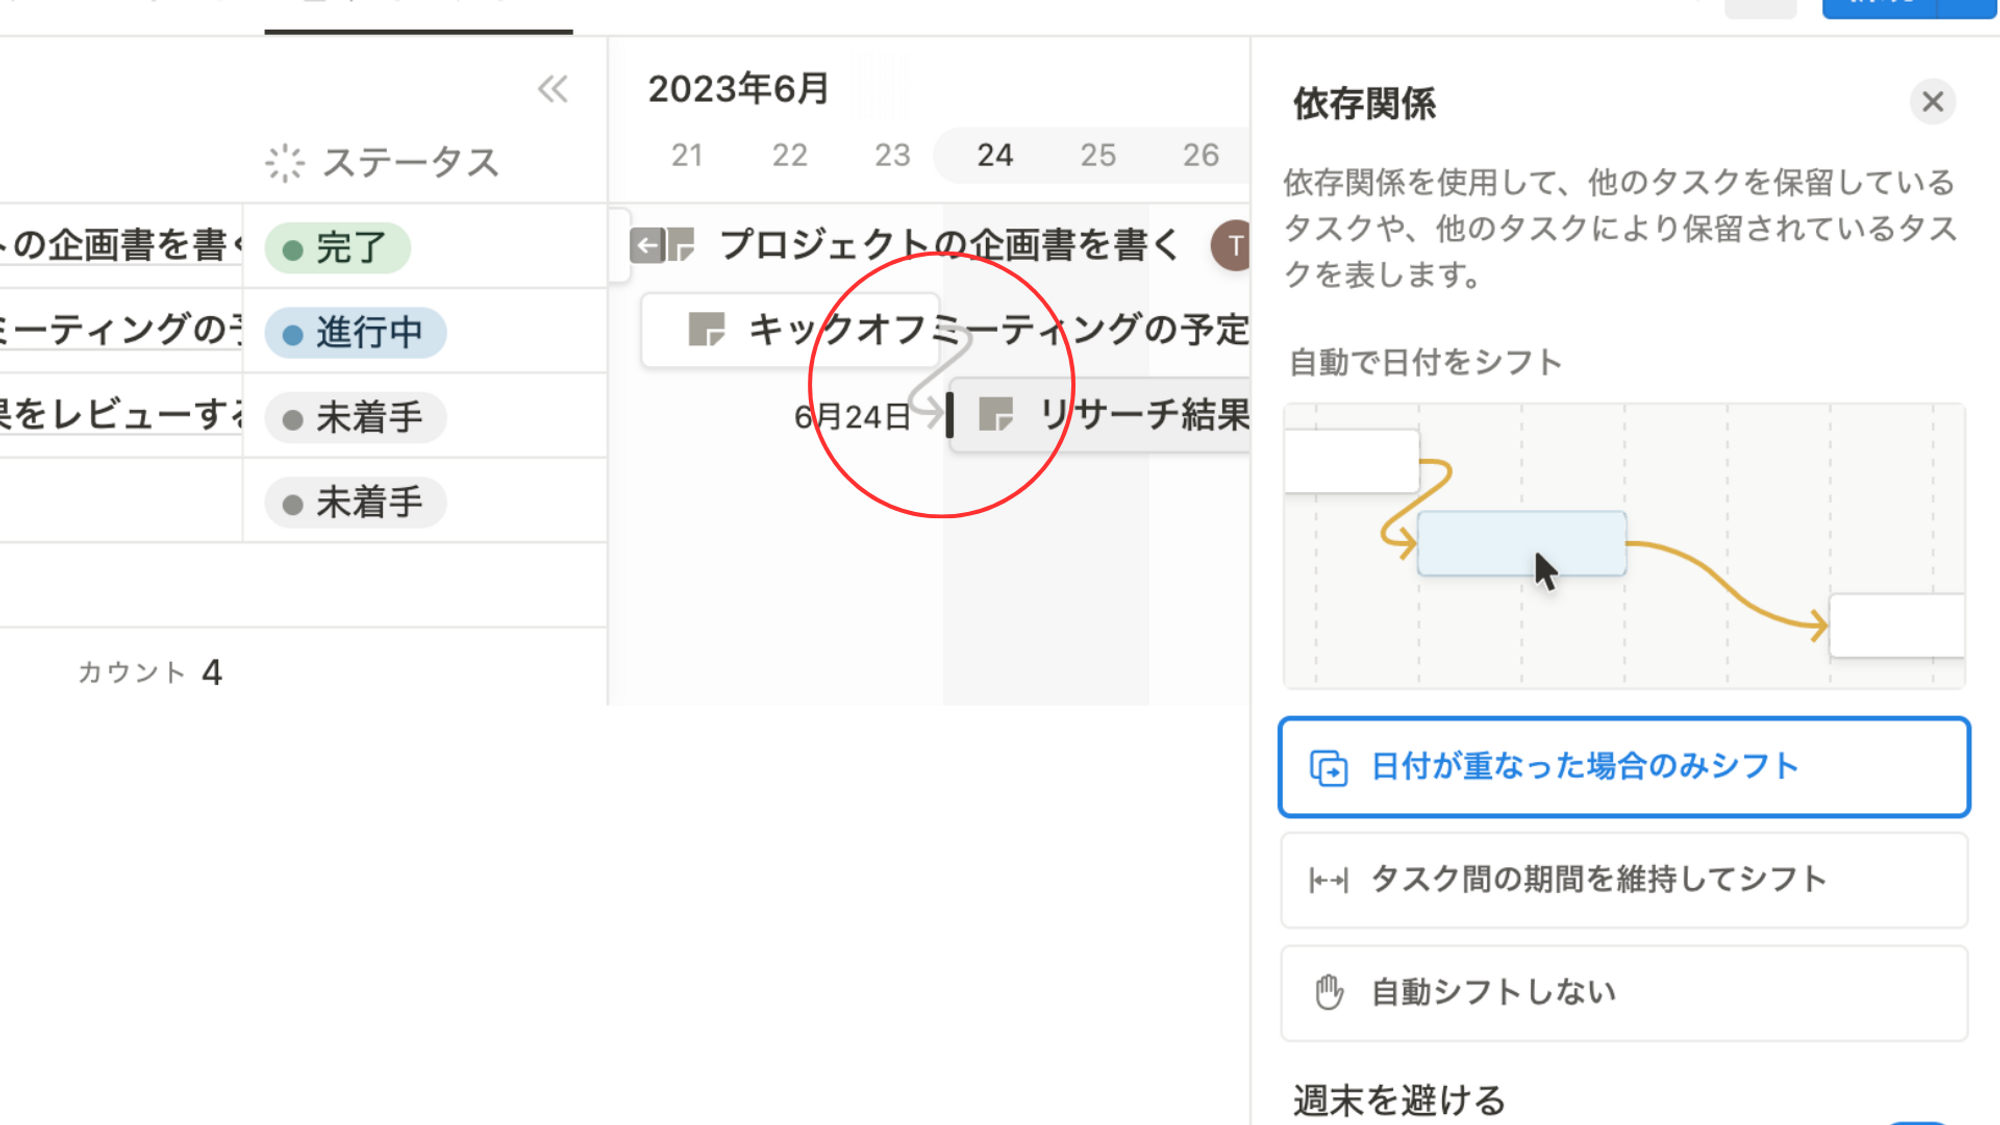Click the page icon of リサーチ結果 task

[x=996, y=414]
